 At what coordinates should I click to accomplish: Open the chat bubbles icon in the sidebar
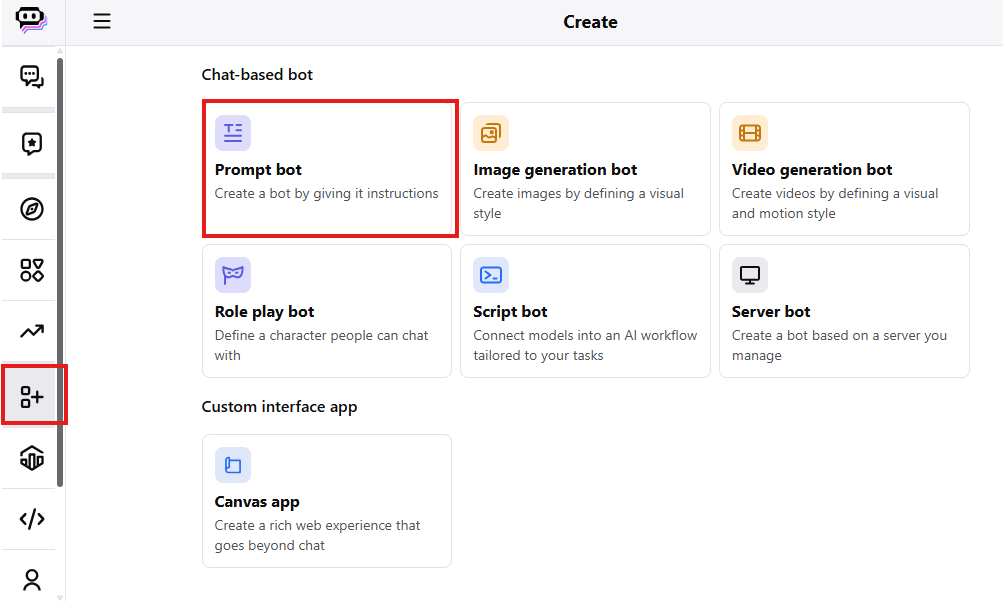32,77
